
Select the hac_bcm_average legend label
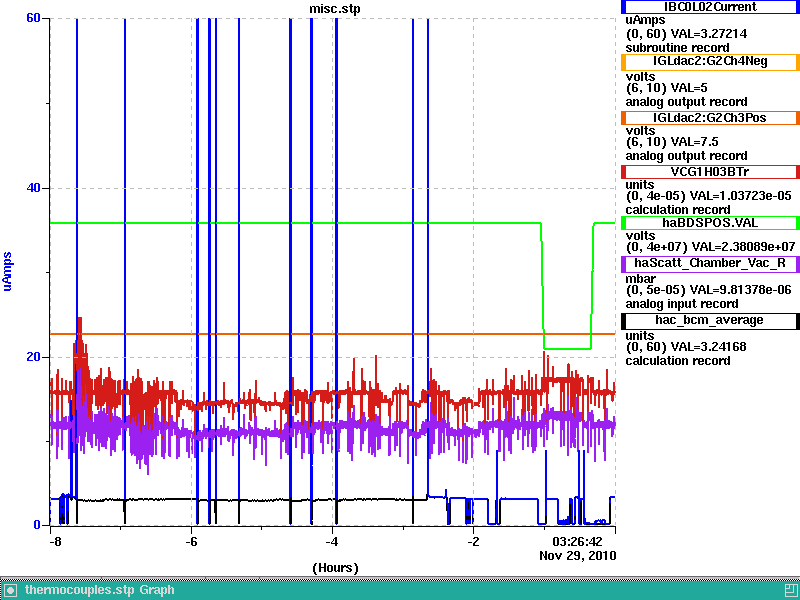tap(710, 320)
